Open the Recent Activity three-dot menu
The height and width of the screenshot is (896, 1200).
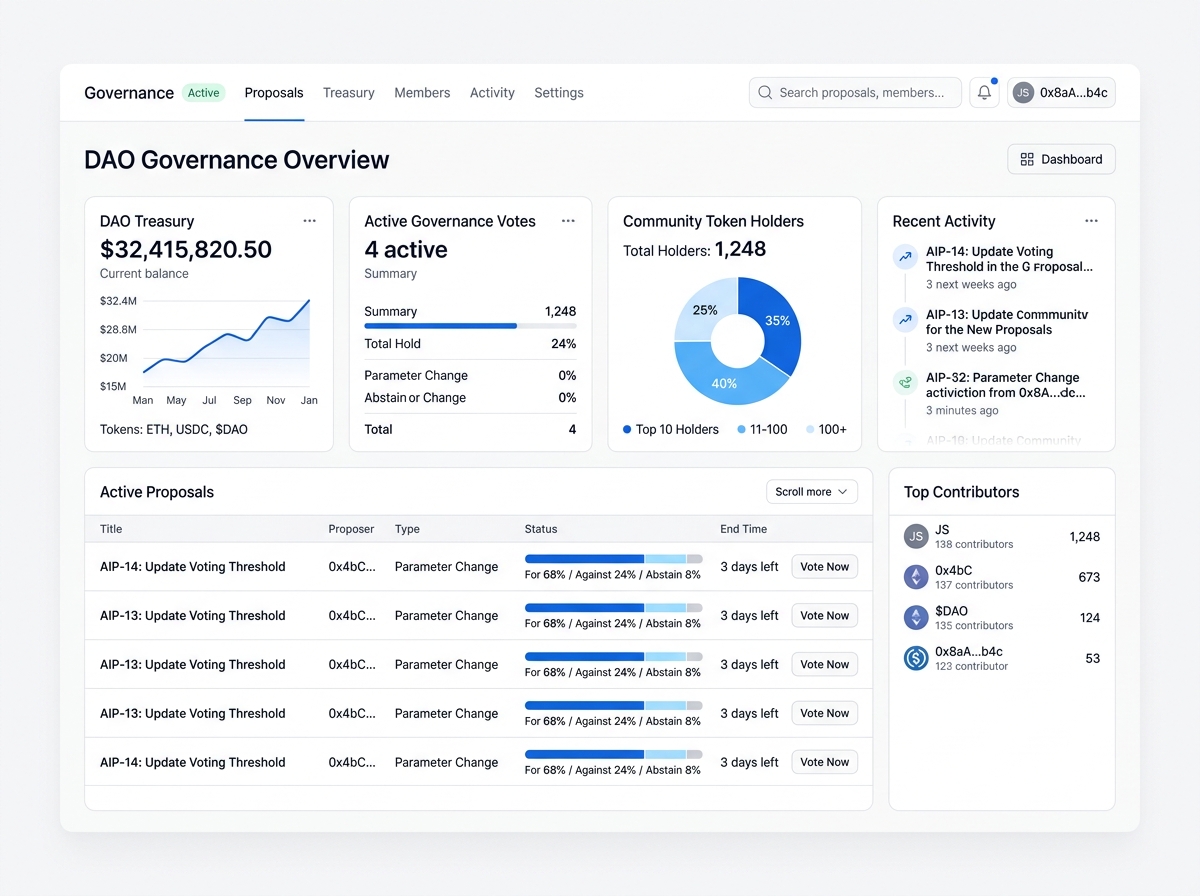1091,221
